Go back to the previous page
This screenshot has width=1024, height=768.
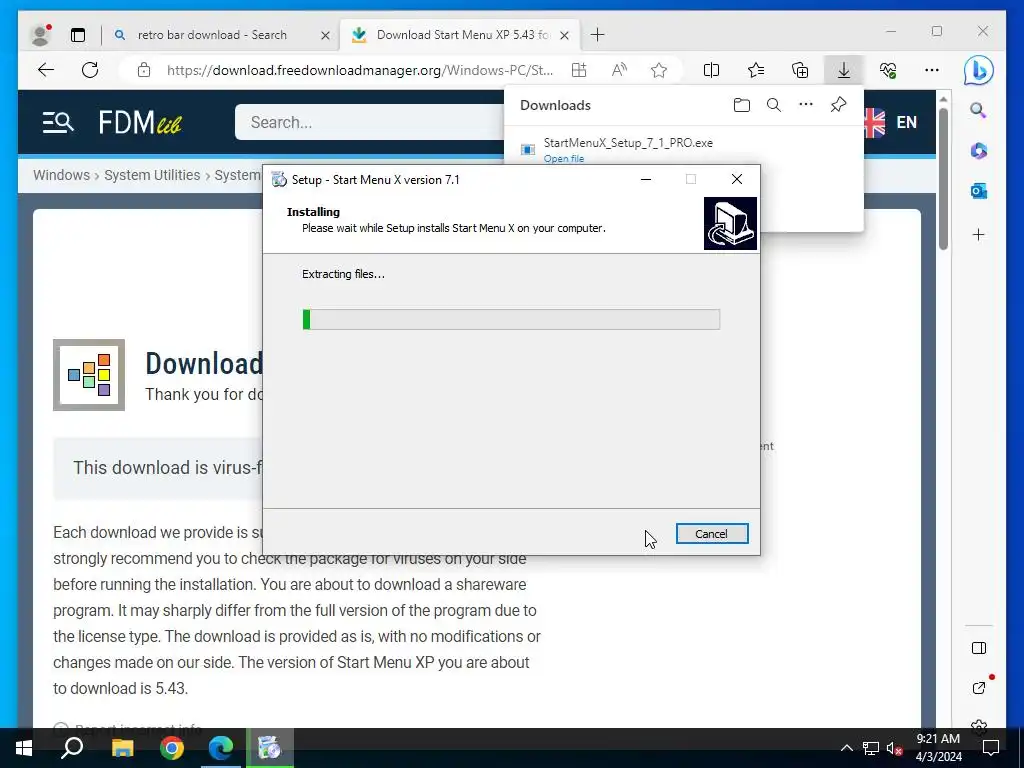46,70
